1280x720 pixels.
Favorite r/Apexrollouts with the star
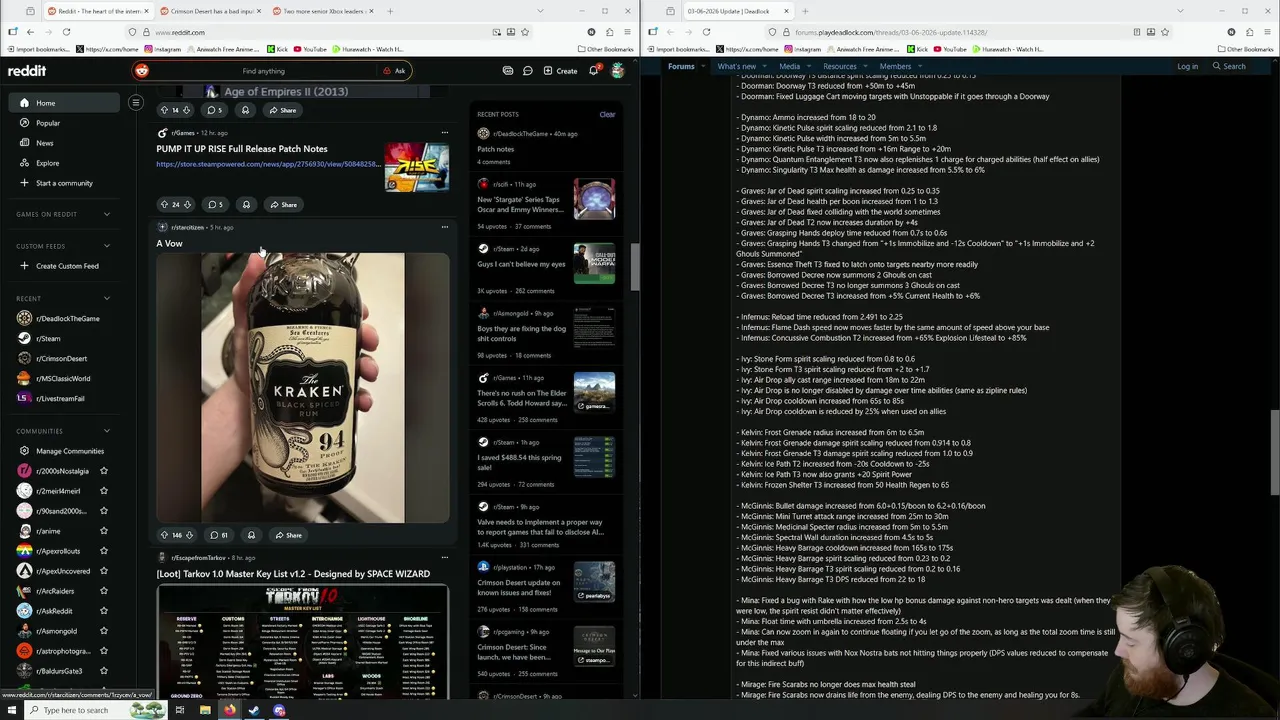tap(103, 551)
